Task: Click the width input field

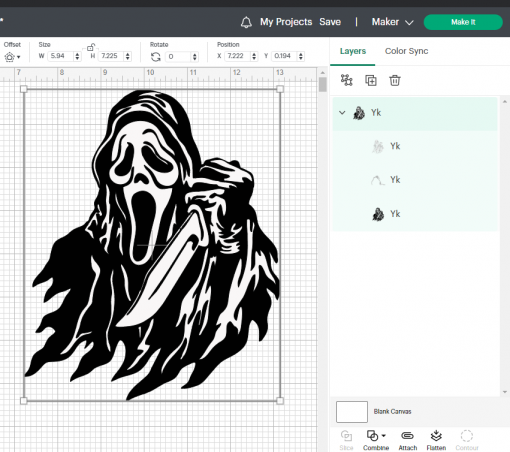Action: (60, 56)
